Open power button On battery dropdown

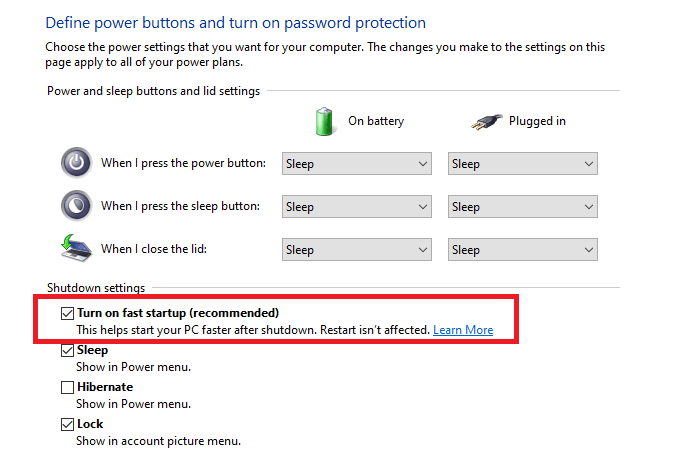(357, 163)
